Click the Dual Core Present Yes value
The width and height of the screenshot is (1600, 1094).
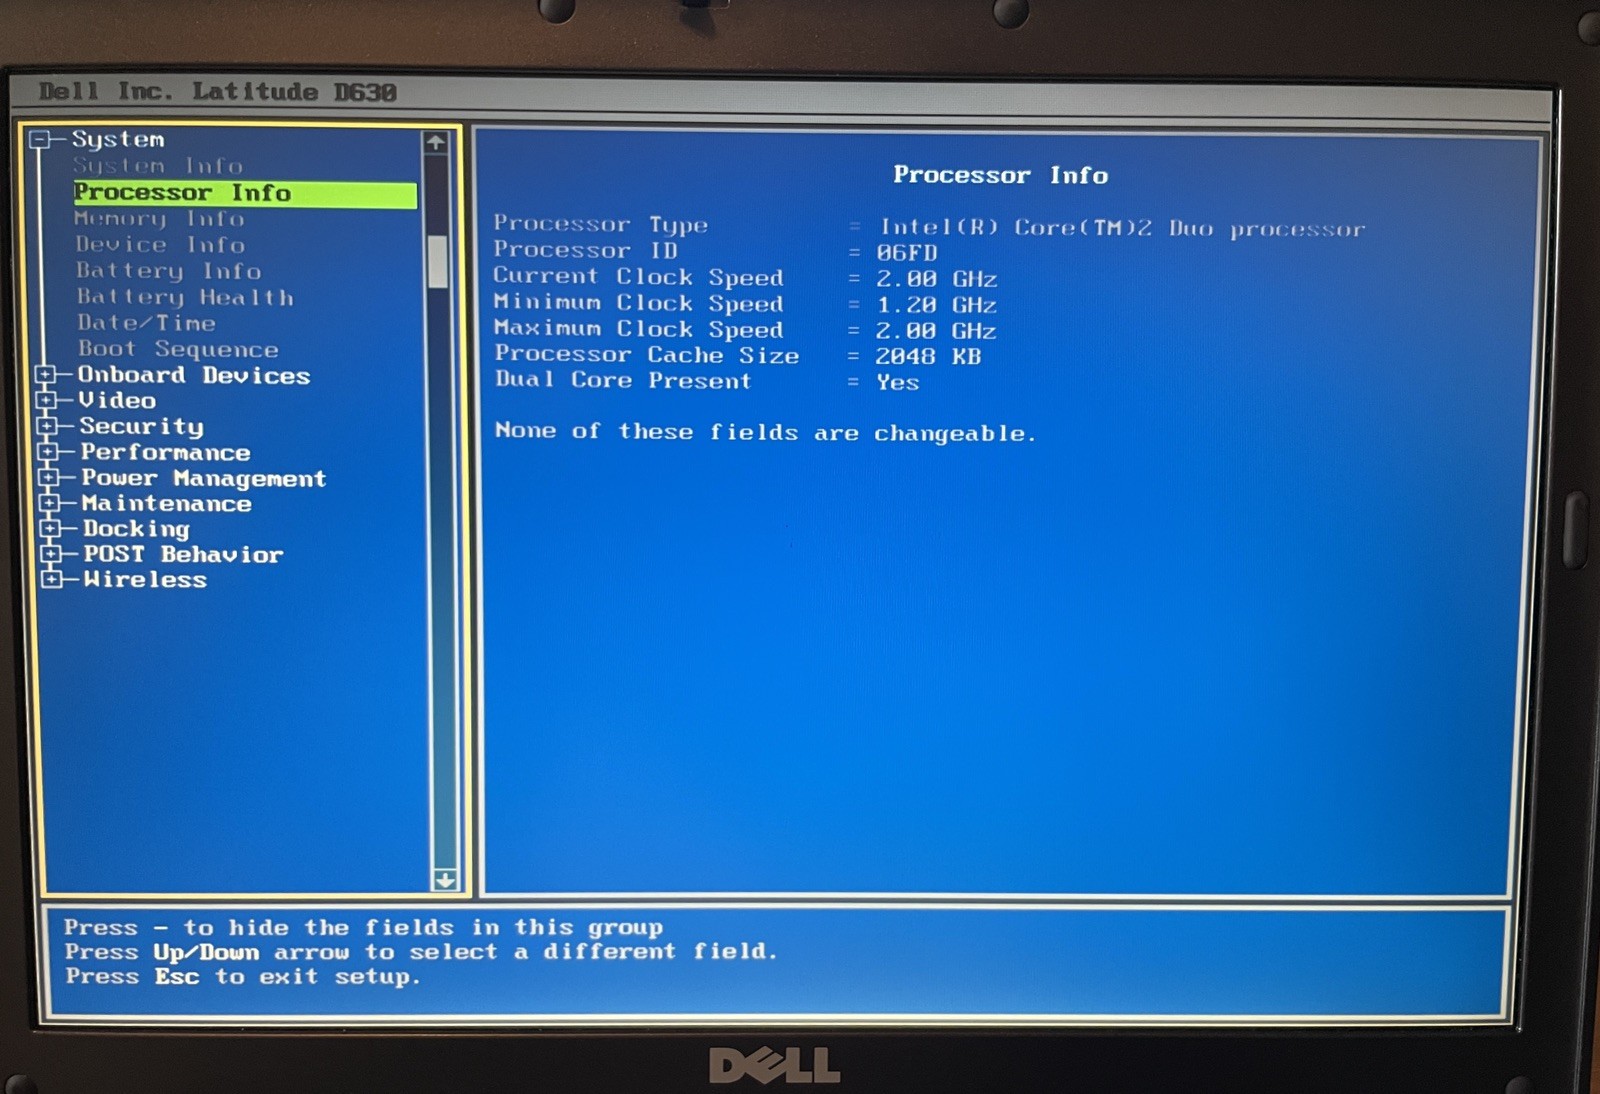(x=898, y=382)
